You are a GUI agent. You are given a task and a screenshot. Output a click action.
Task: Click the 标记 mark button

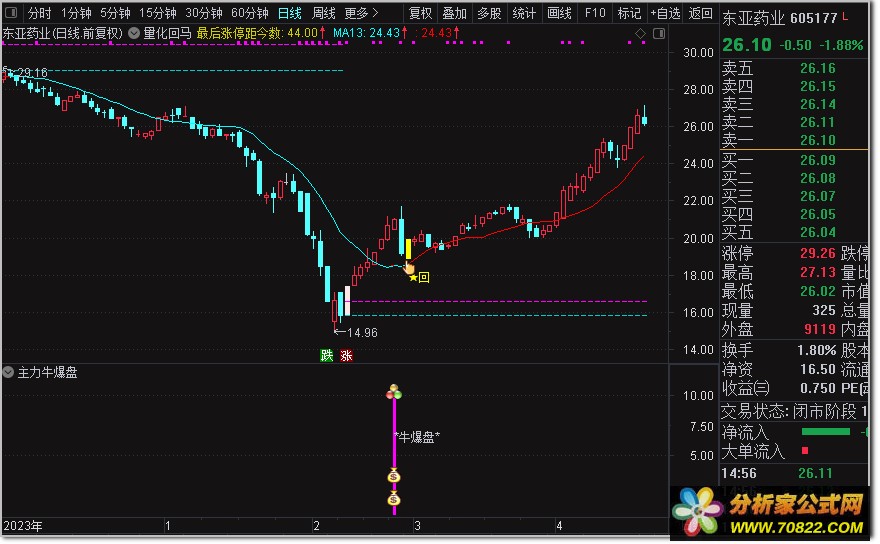pyautogui.click(x=629, y=13)
